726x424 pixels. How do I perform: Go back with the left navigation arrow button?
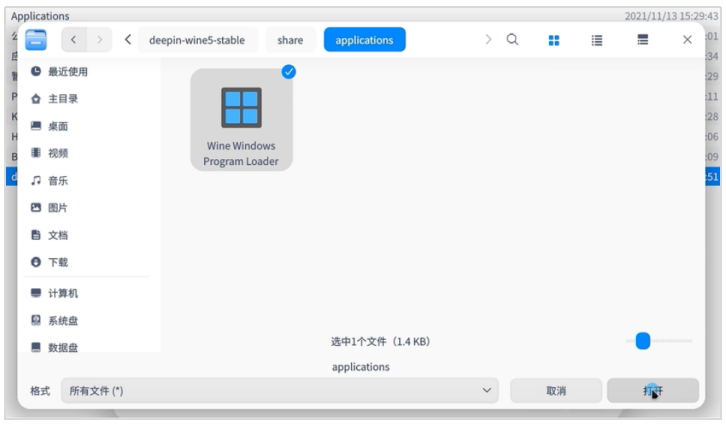tap(74, 40)
